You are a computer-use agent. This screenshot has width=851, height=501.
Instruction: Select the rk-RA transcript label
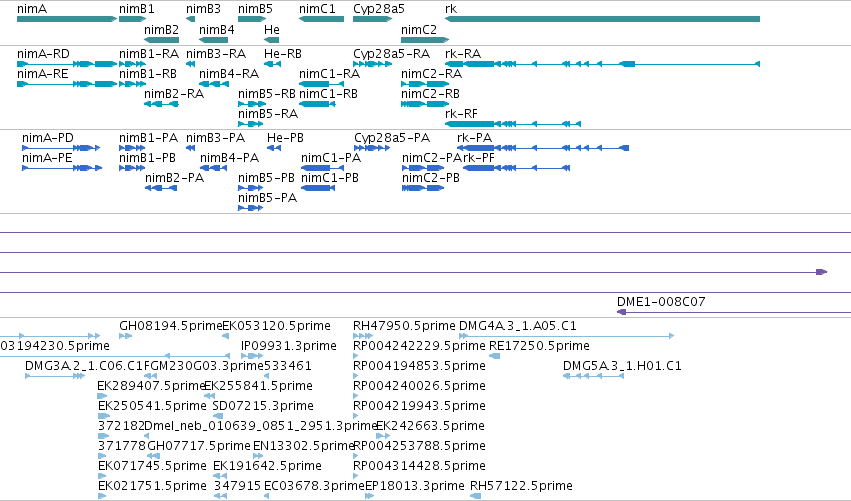(463, 54)
